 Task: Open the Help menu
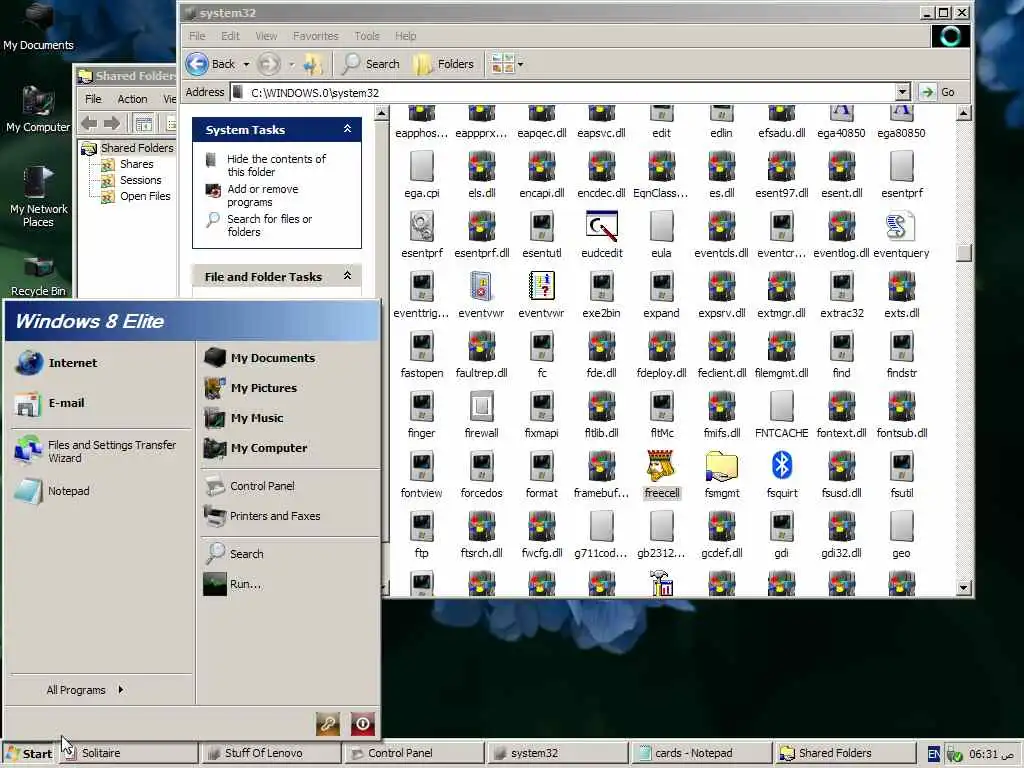coord(405,36)
